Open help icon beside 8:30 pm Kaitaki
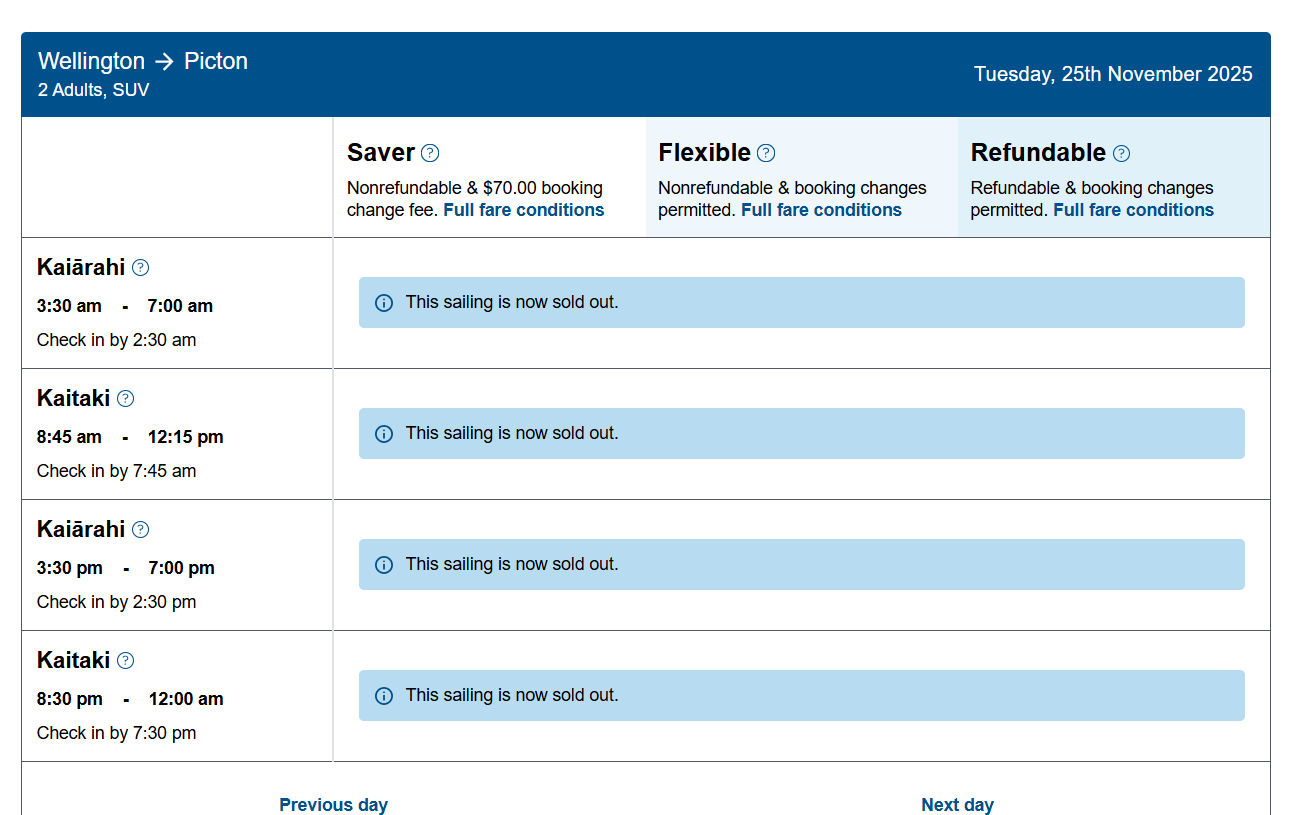The image size is (1295, 815). point(125,660)
